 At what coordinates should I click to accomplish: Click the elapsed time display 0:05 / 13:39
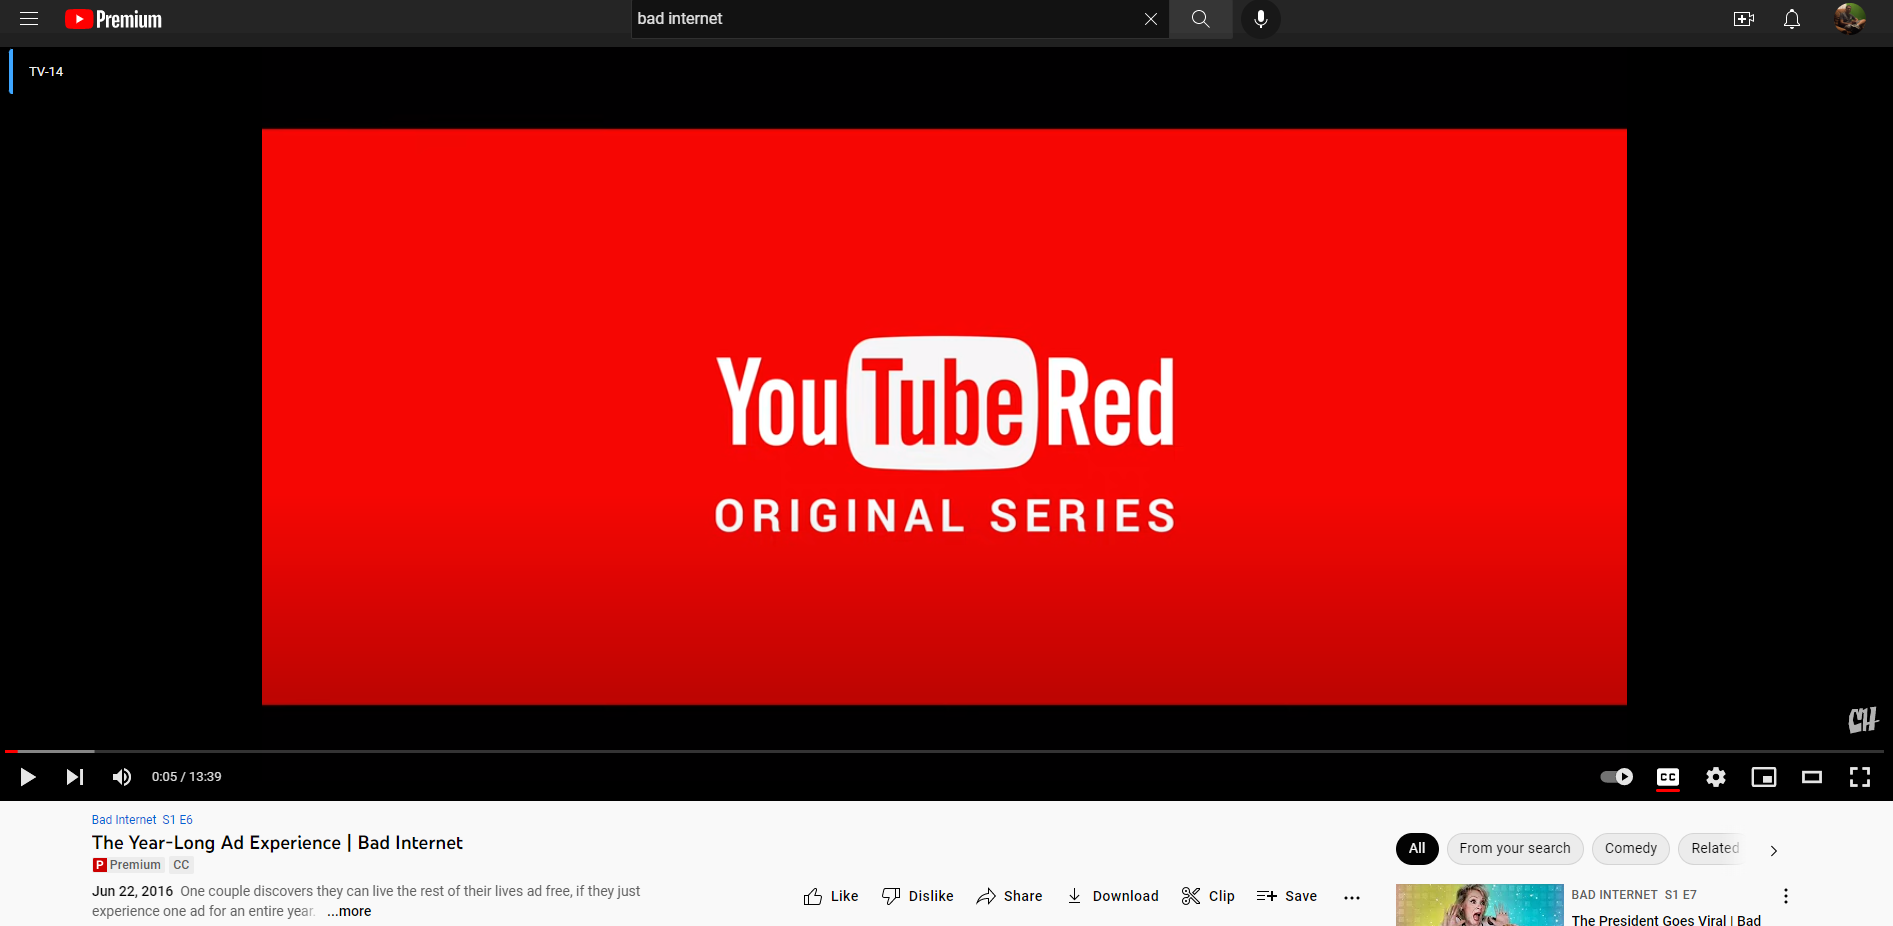point(187,777)
